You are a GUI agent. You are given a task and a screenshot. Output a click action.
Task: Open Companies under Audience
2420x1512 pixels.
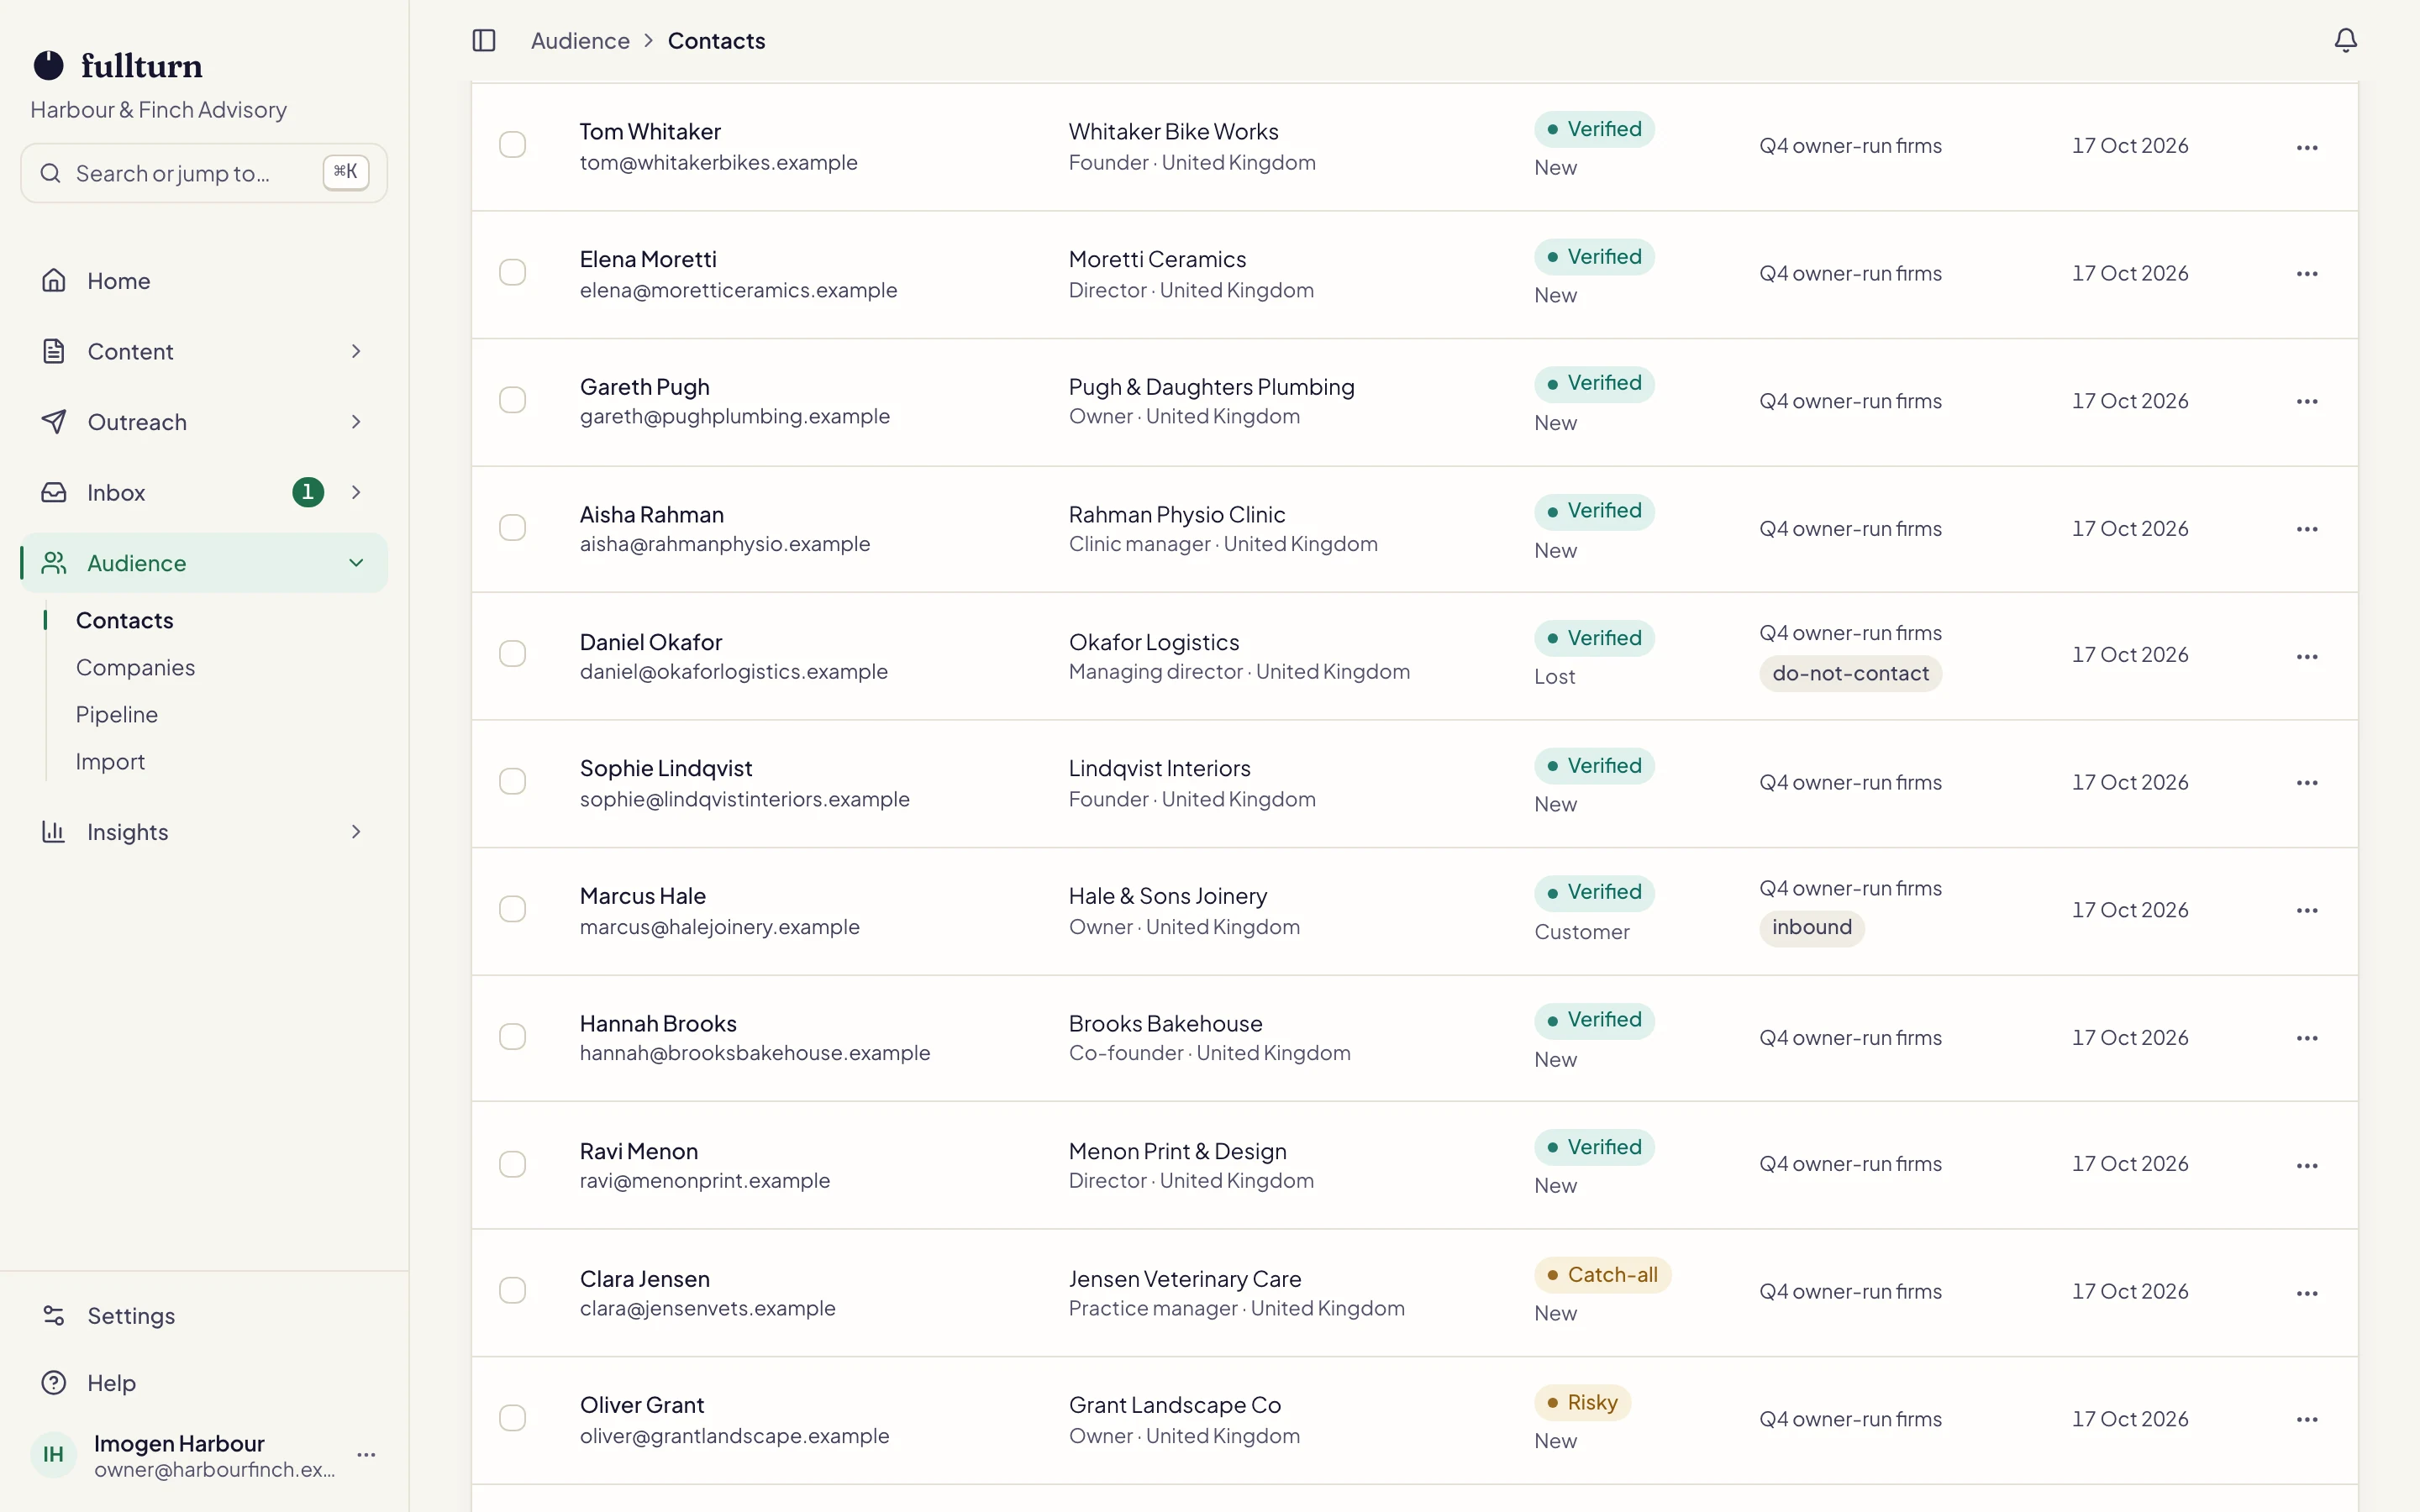click(x=135, y=667)
